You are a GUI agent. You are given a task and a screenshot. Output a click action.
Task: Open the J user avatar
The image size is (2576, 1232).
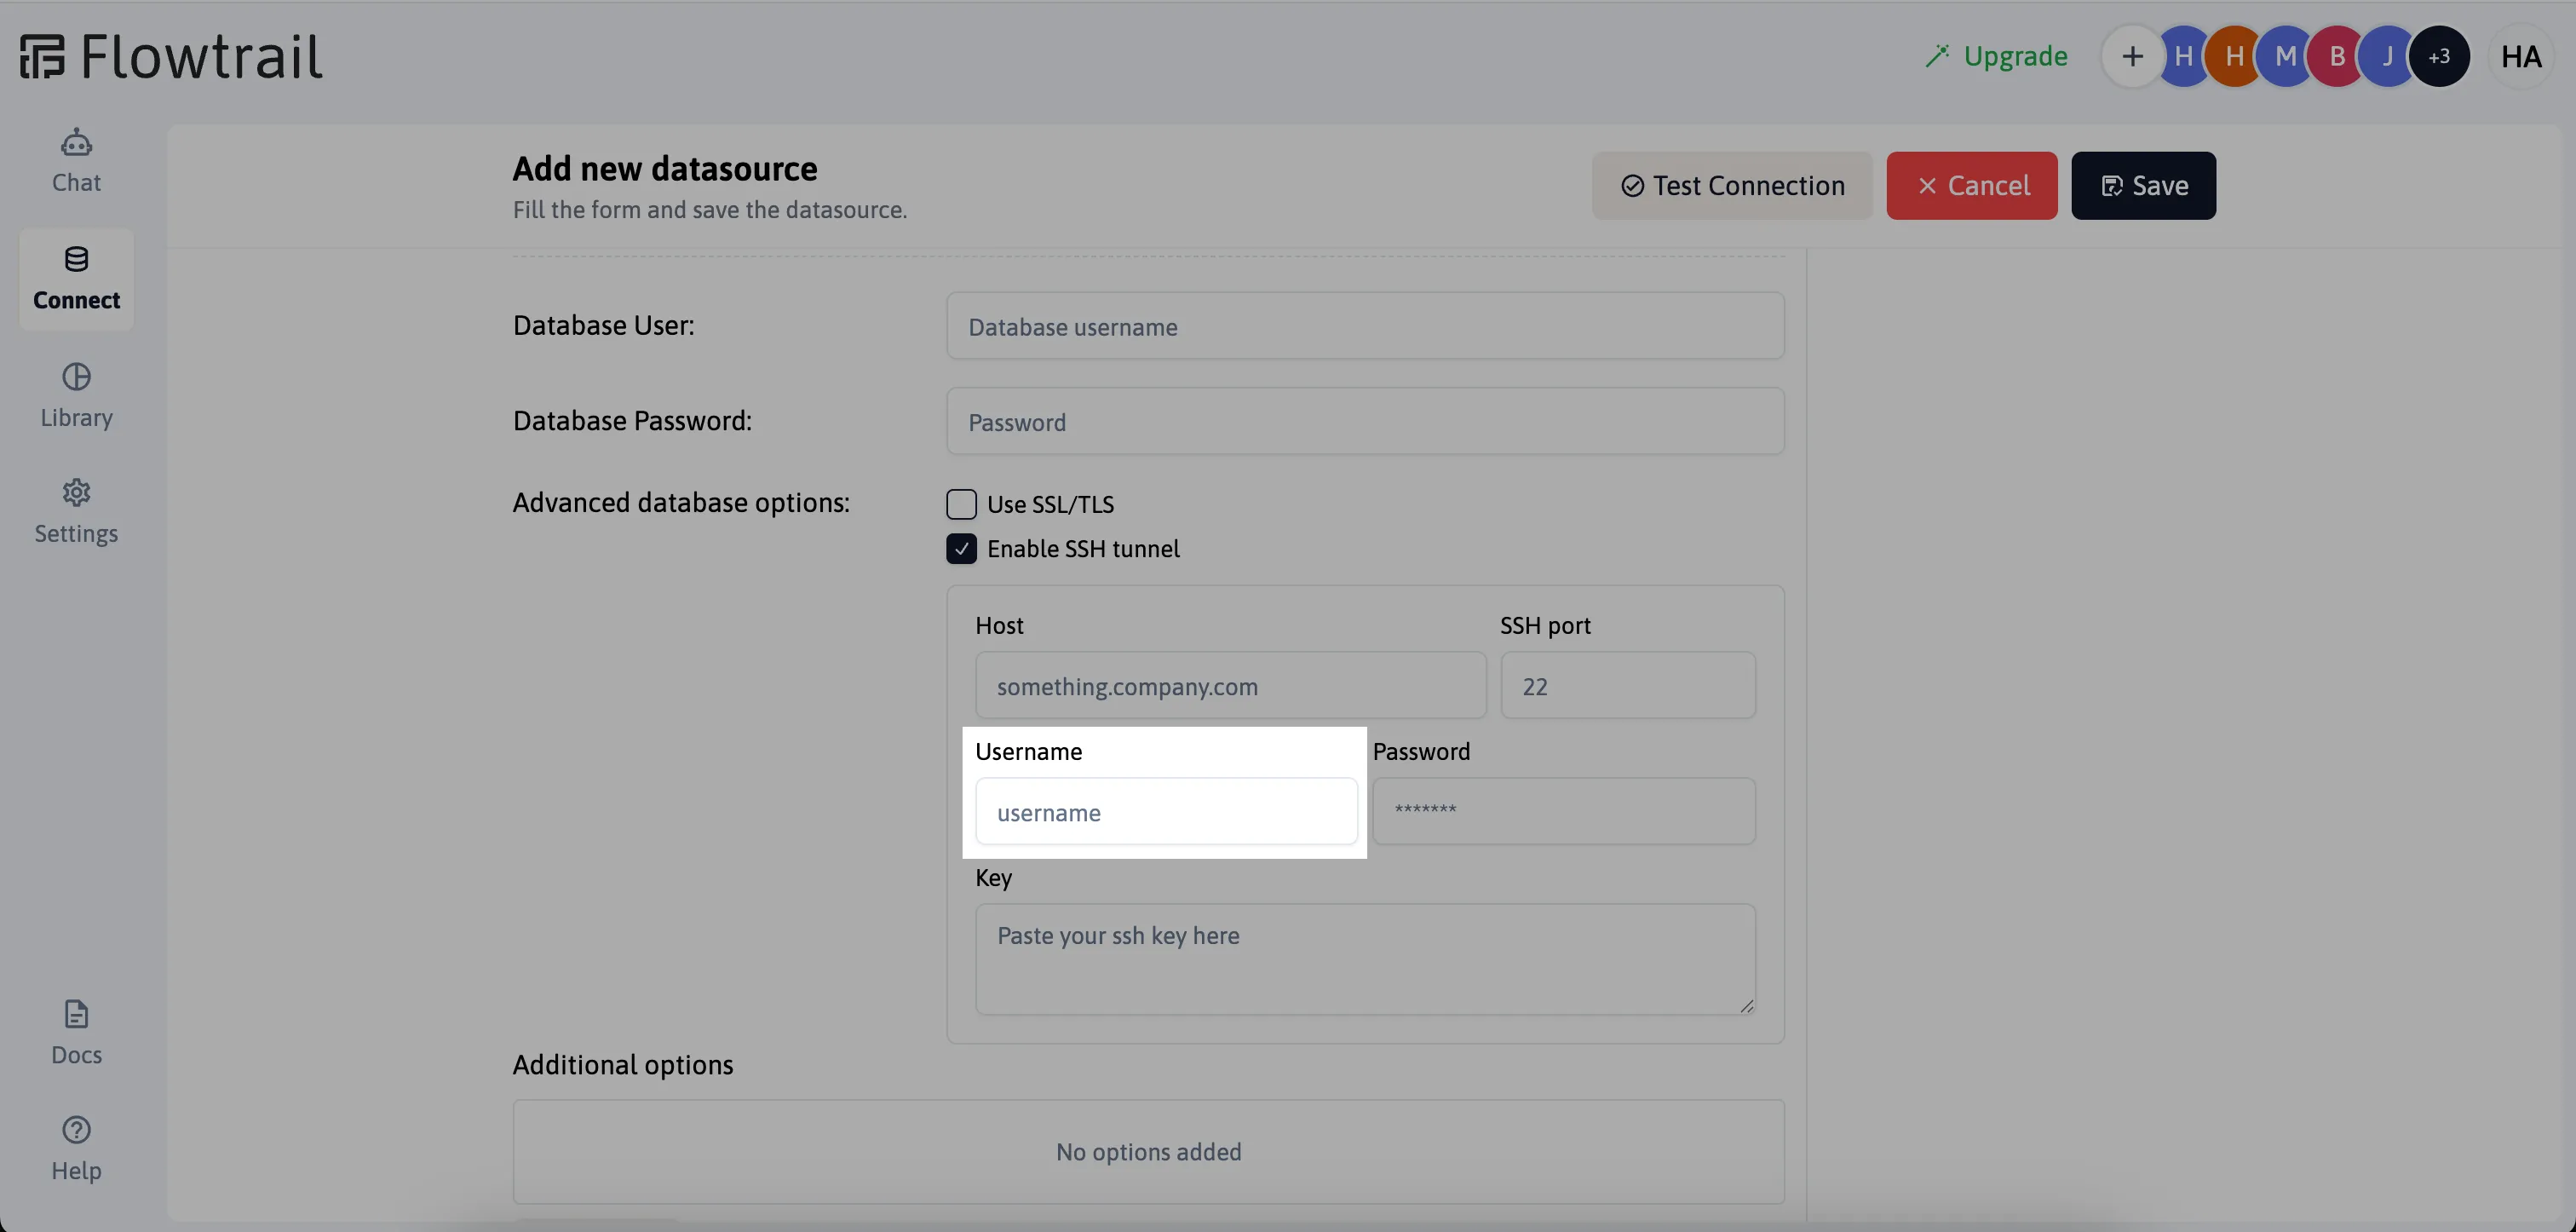click(x=2388, y=56)
